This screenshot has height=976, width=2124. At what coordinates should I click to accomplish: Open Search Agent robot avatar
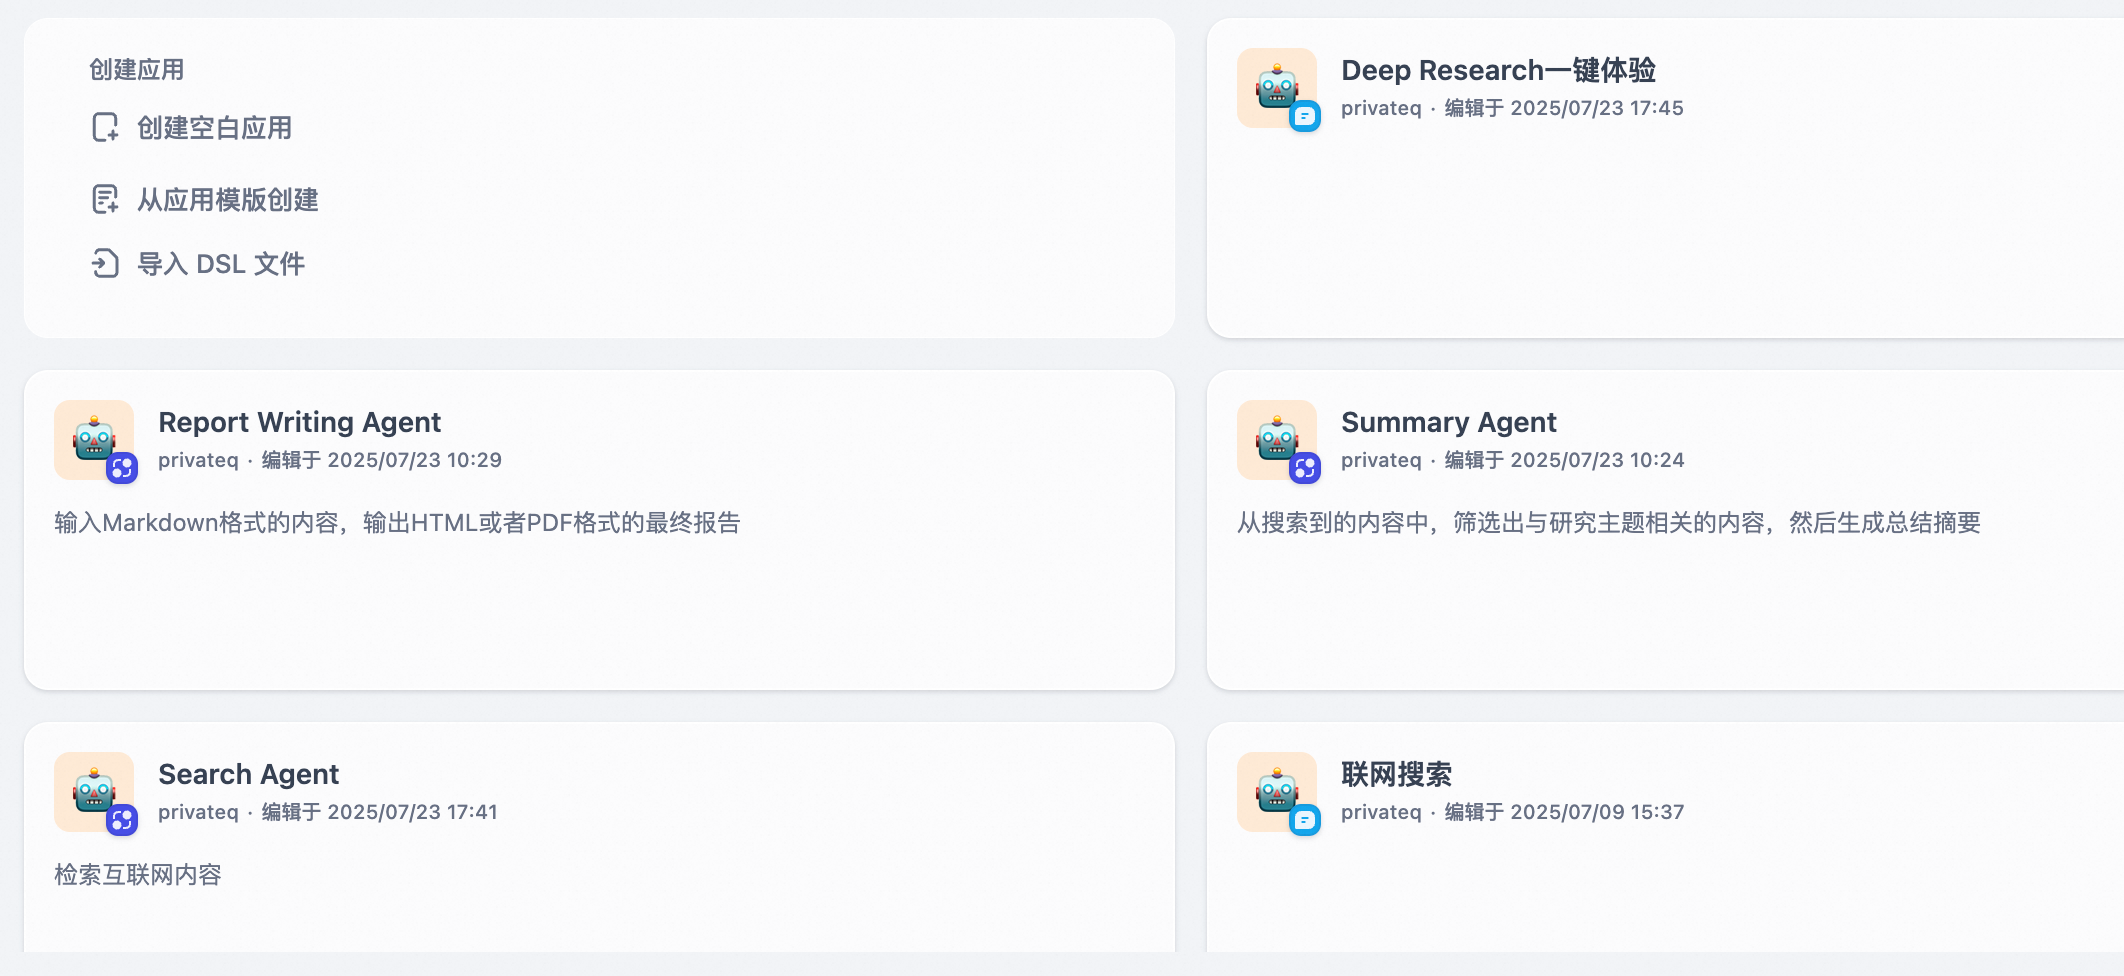pyautogui.click(x=94, y=792)
